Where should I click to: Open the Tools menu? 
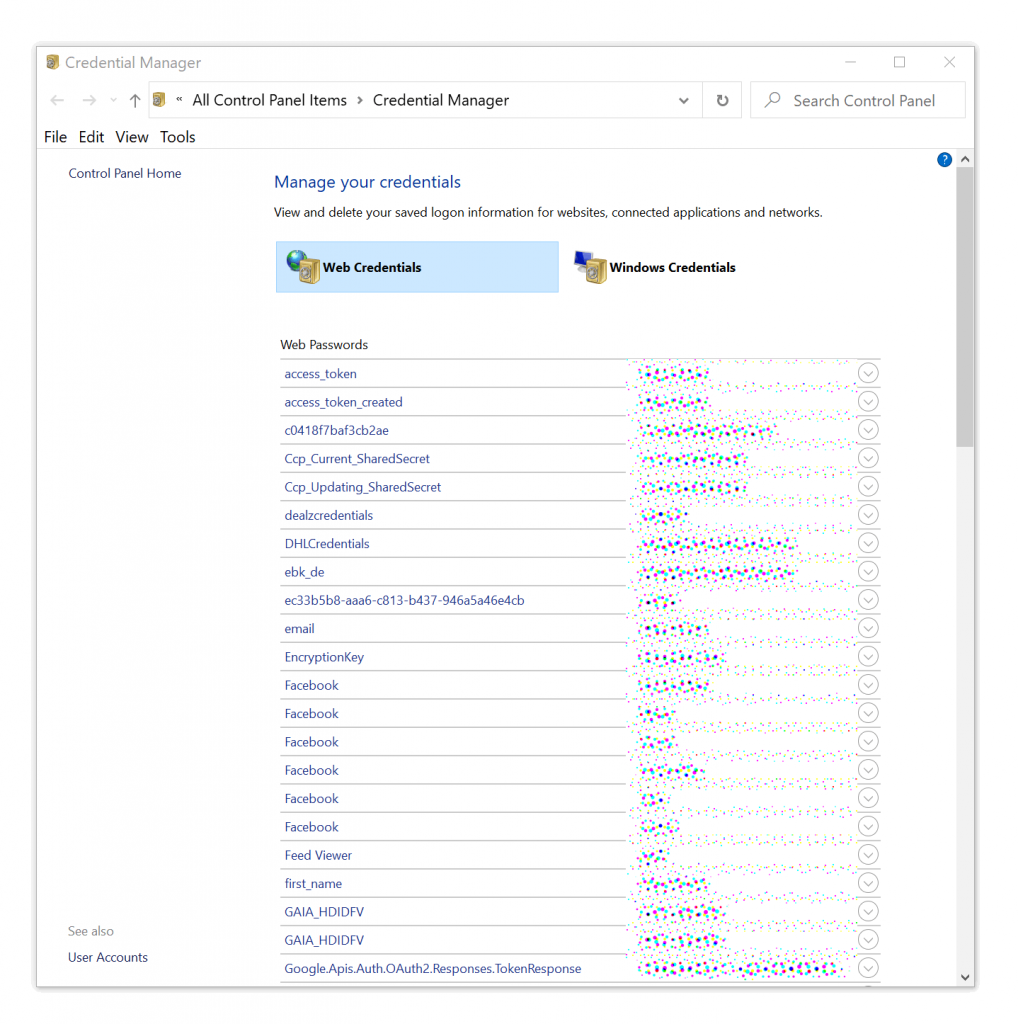[177, 137]
